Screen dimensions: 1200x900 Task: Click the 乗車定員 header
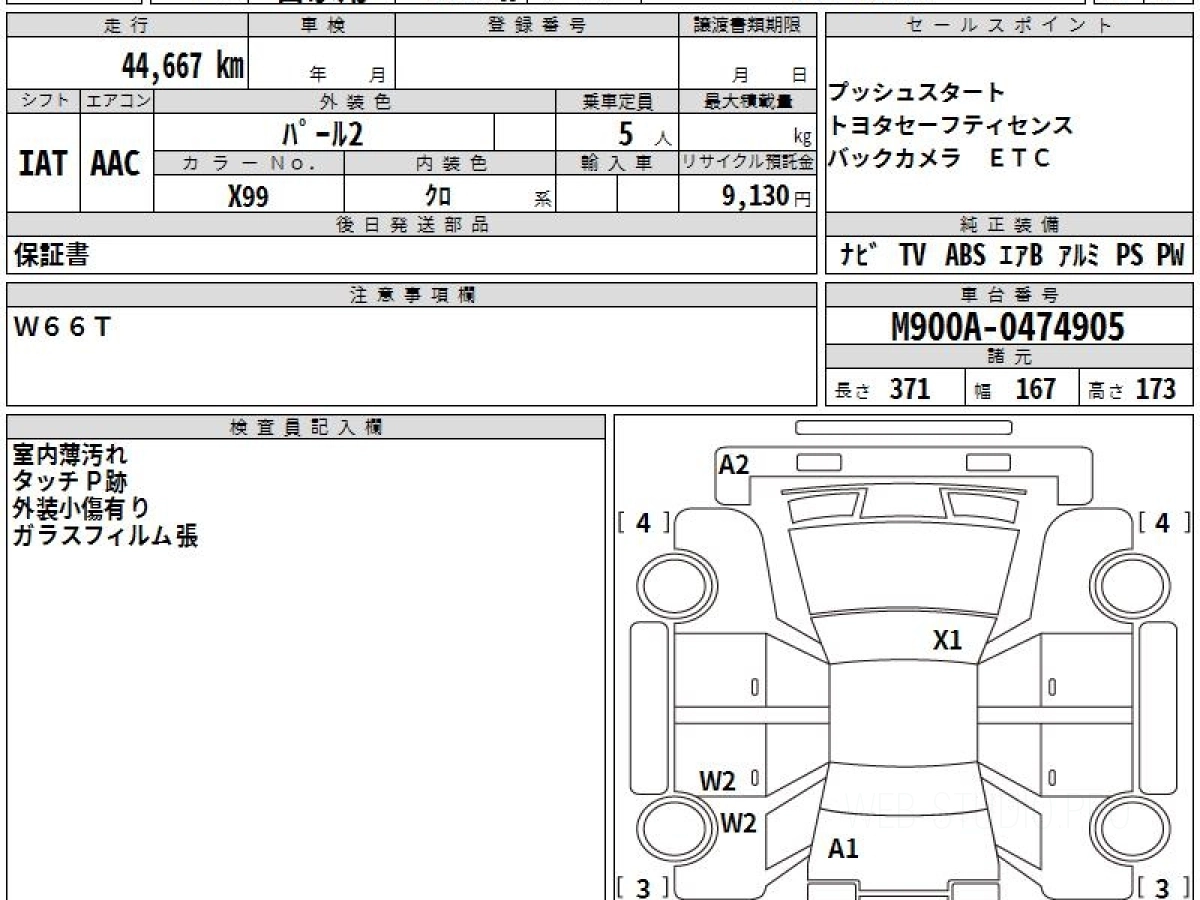click(617, 101)
